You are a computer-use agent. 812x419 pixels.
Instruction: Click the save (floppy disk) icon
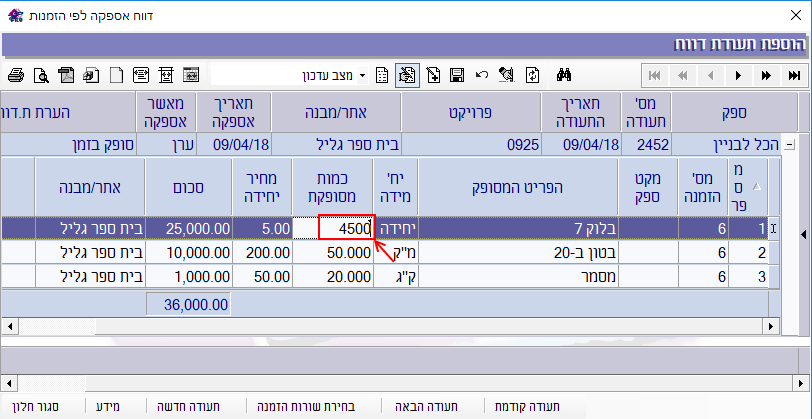457,75
